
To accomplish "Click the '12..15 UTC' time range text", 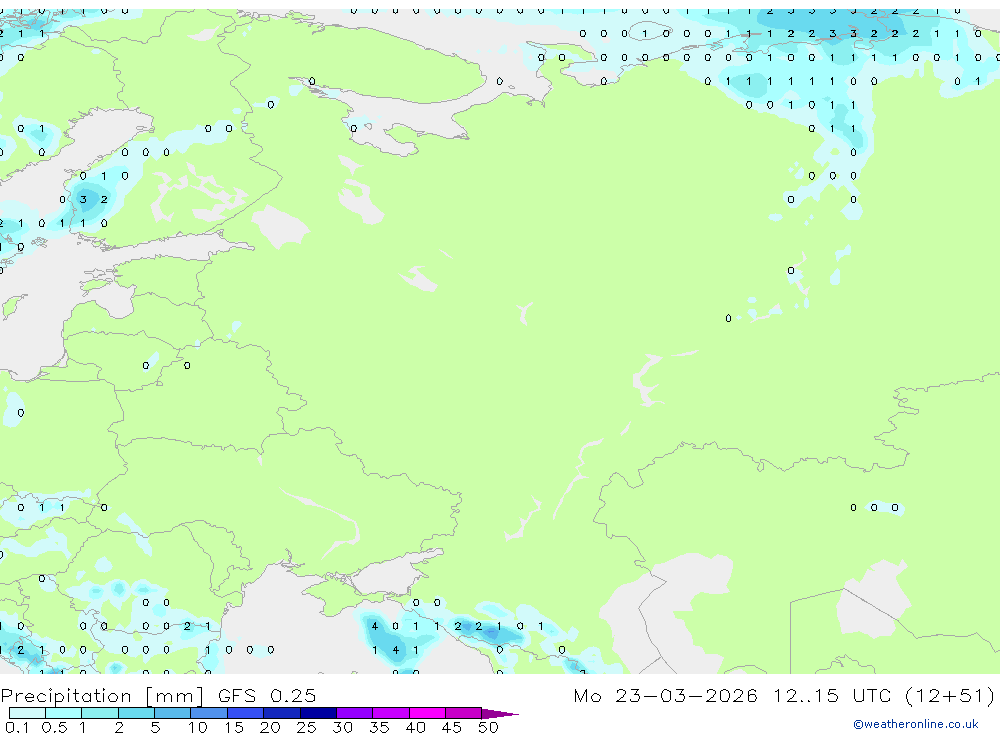I will point(833,695).
